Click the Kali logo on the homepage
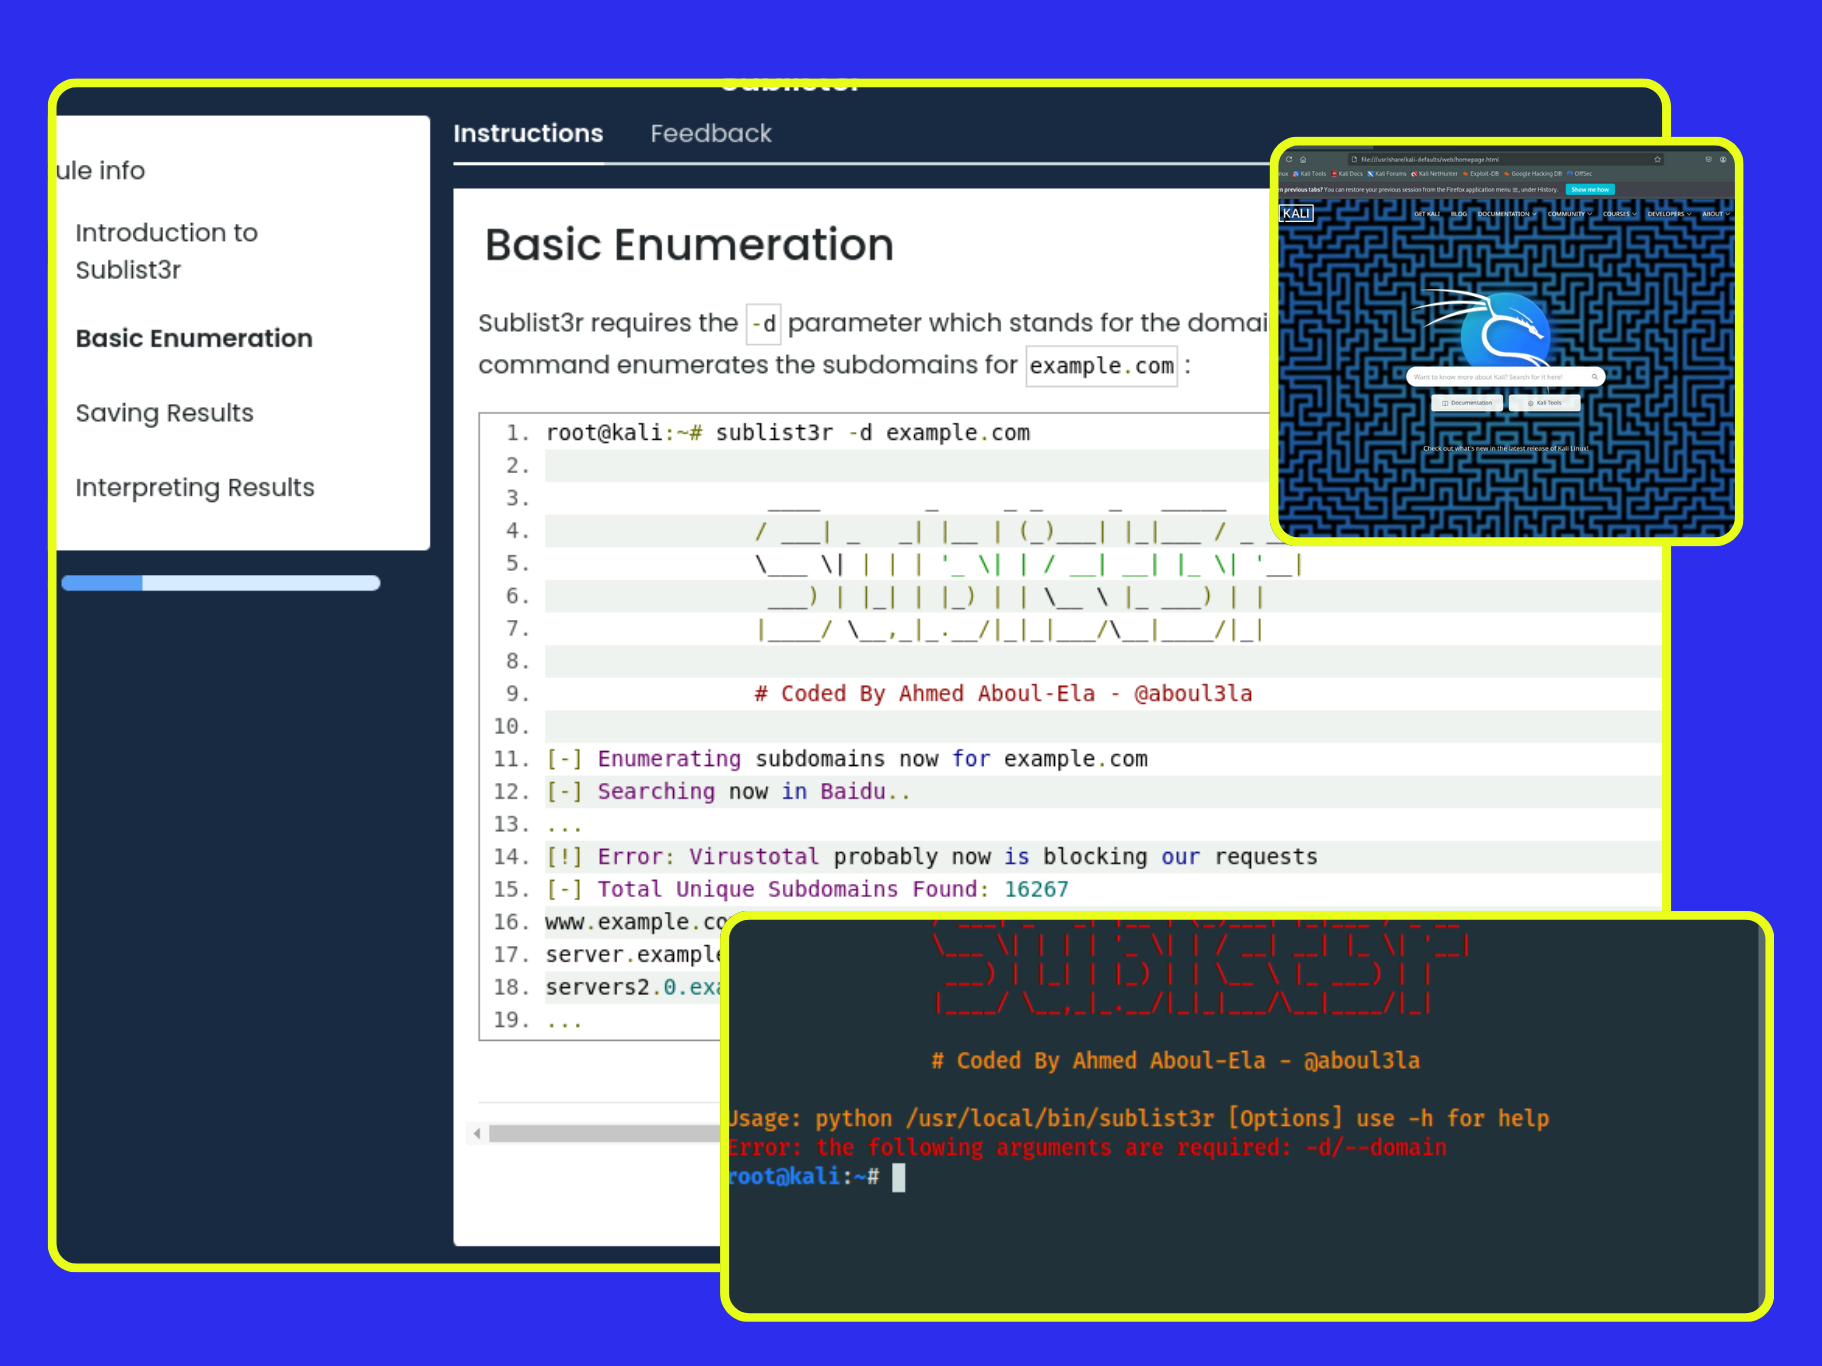Screen dimensions: 1822x1366 (x=1296, y=213)
